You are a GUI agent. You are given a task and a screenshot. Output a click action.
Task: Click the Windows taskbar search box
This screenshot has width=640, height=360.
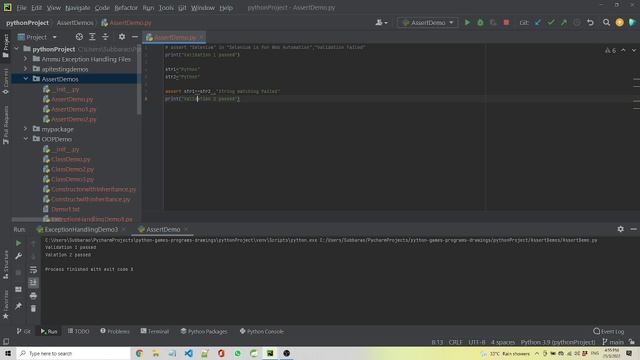[x=73, y=353]
